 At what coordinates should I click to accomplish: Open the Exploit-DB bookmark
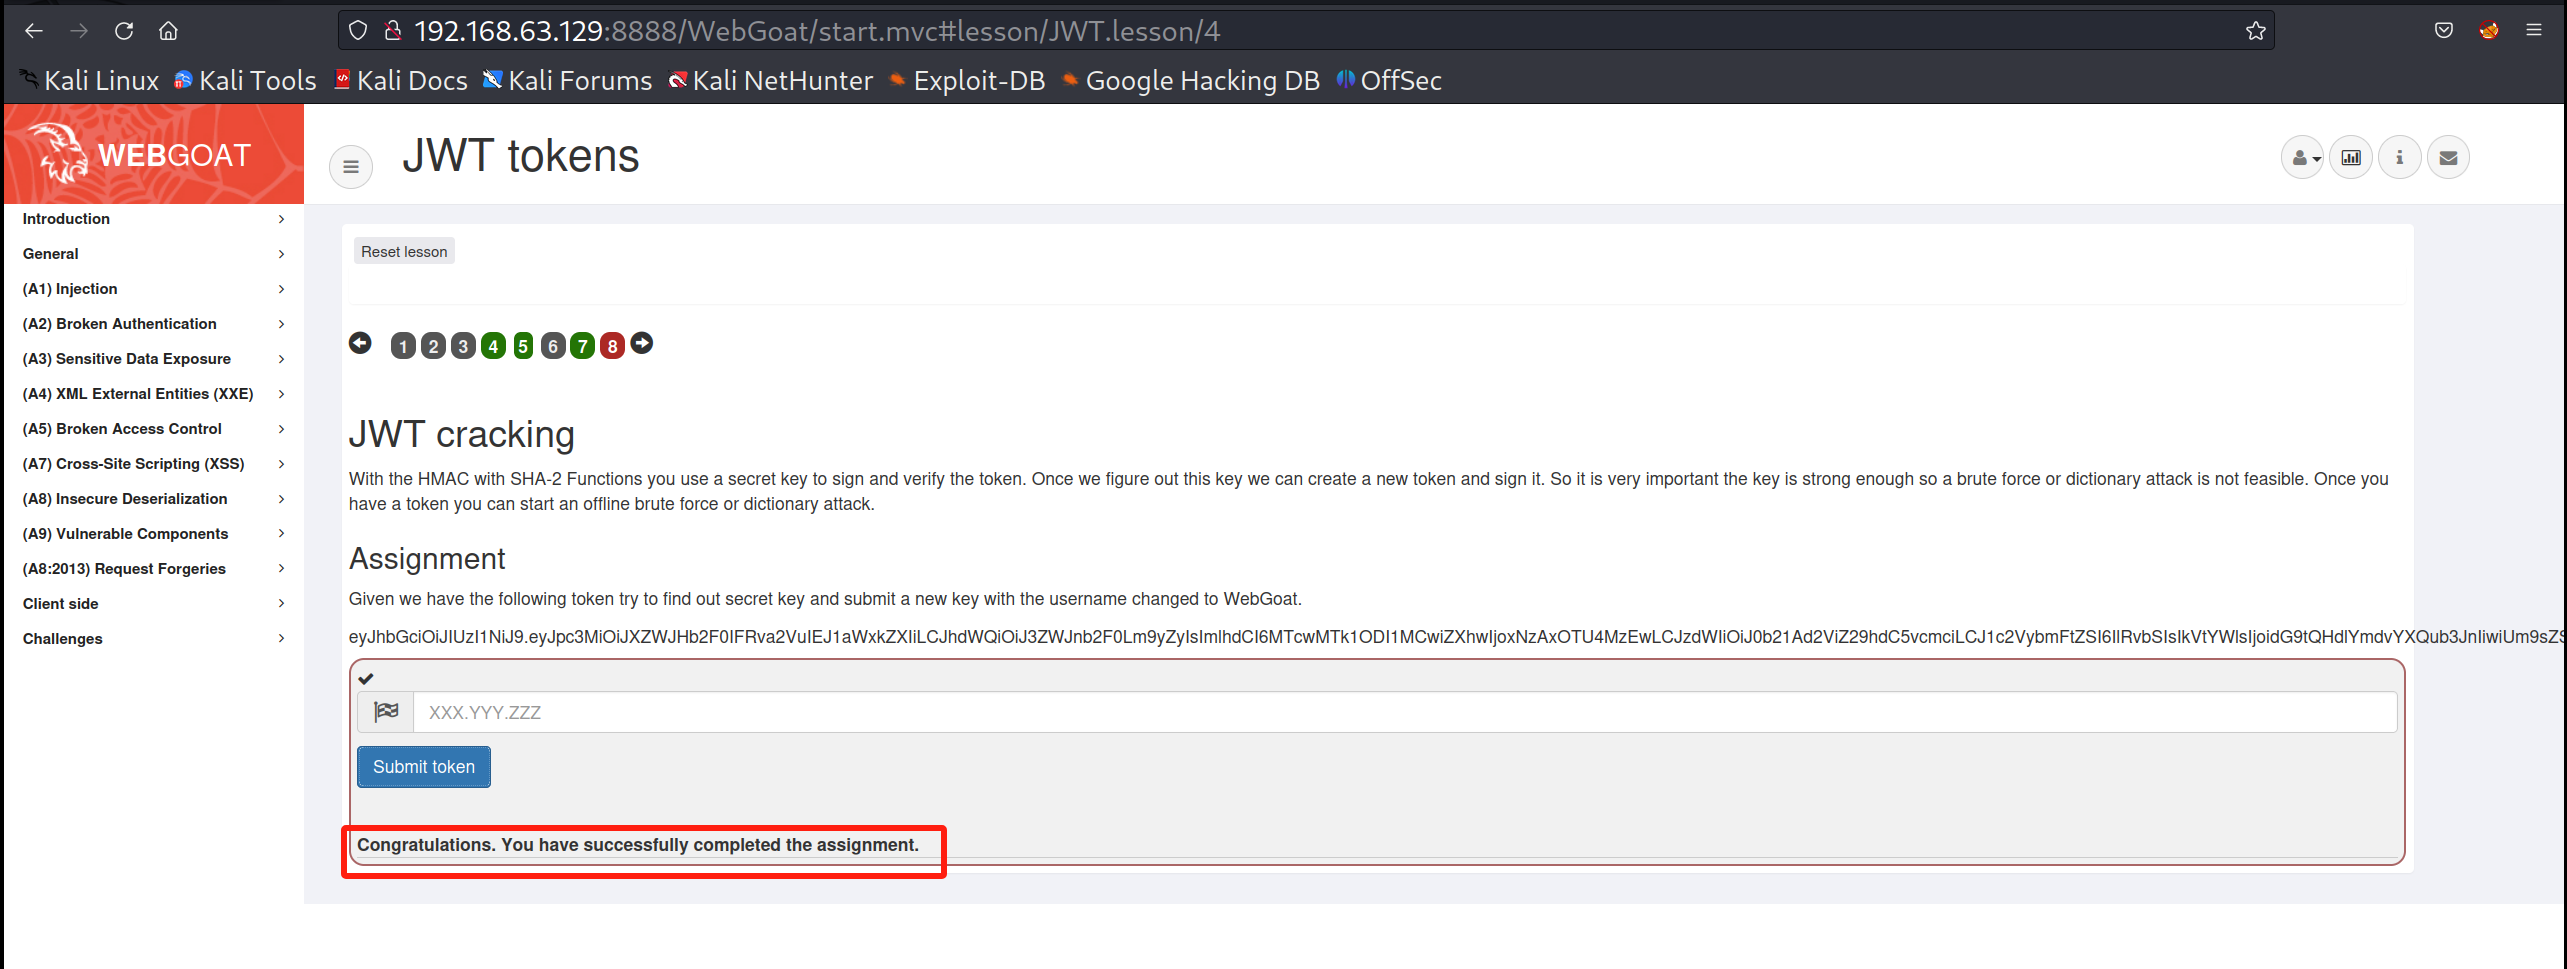pyautogui.click(x=967, y=80)
